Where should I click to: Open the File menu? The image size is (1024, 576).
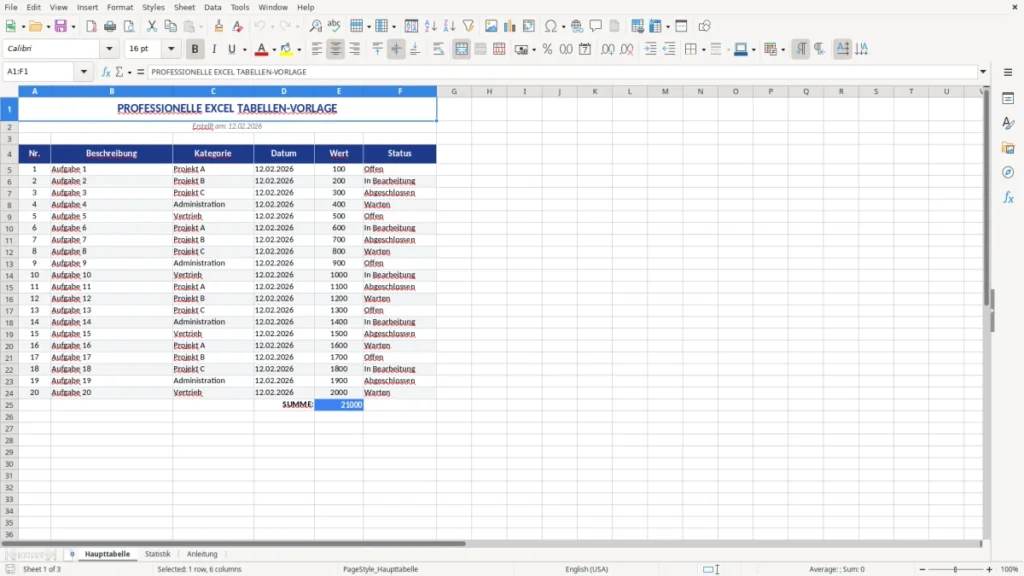coord(11,7)
